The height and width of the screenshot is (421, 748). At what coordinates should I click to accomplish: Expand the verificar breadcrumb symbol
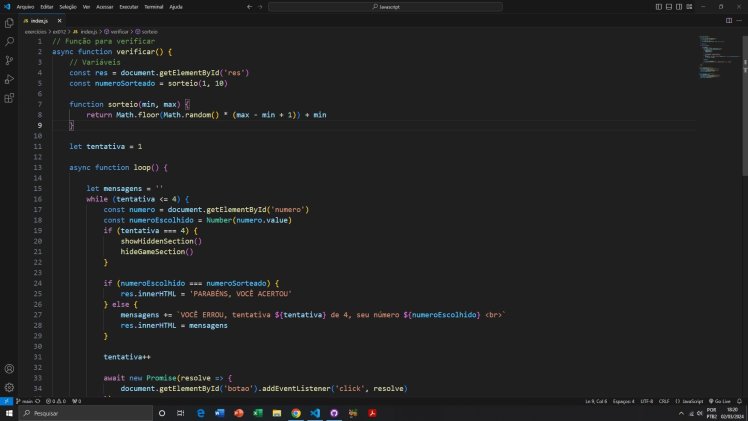[116, 31]
